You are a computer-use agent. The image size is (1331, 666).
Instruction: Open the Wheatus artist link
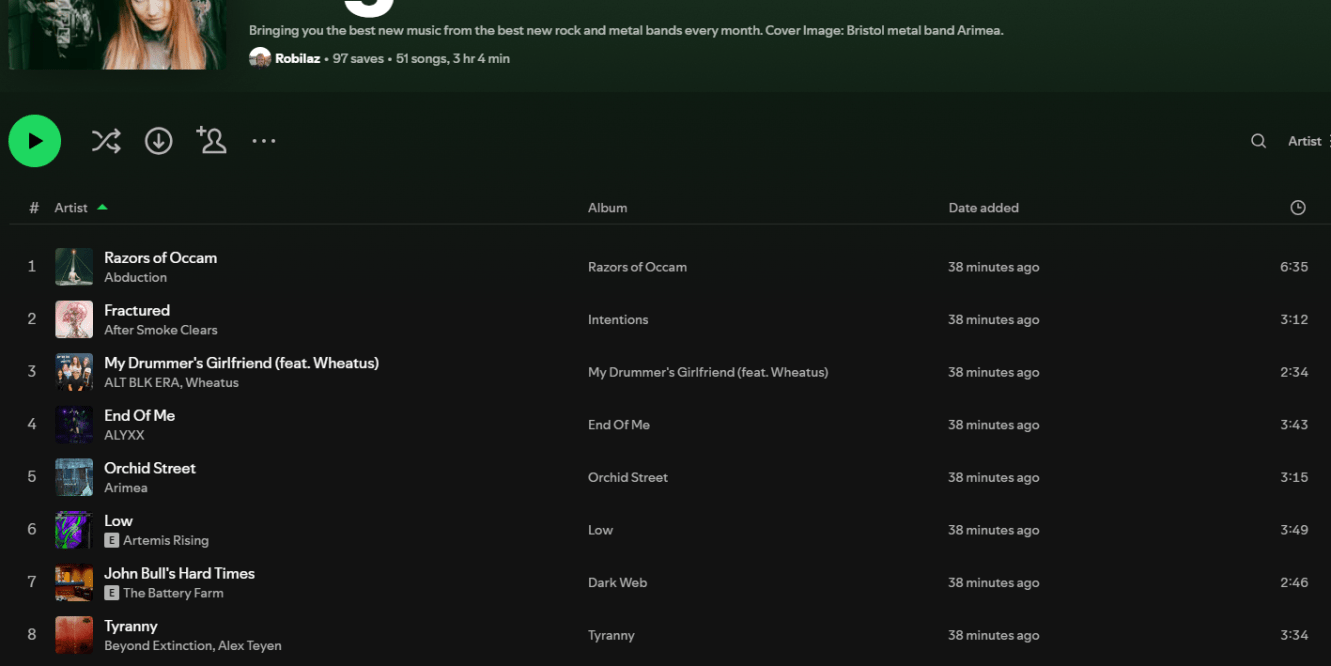212,383
